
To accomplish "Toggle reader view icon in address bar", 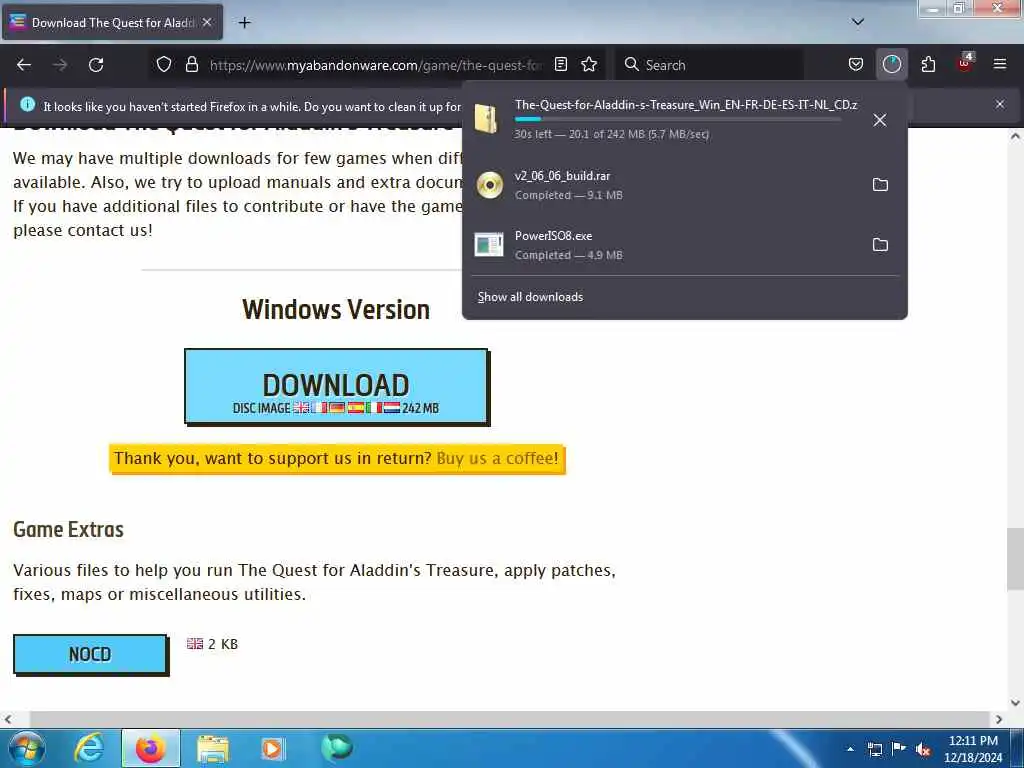I will click(561, 64).
